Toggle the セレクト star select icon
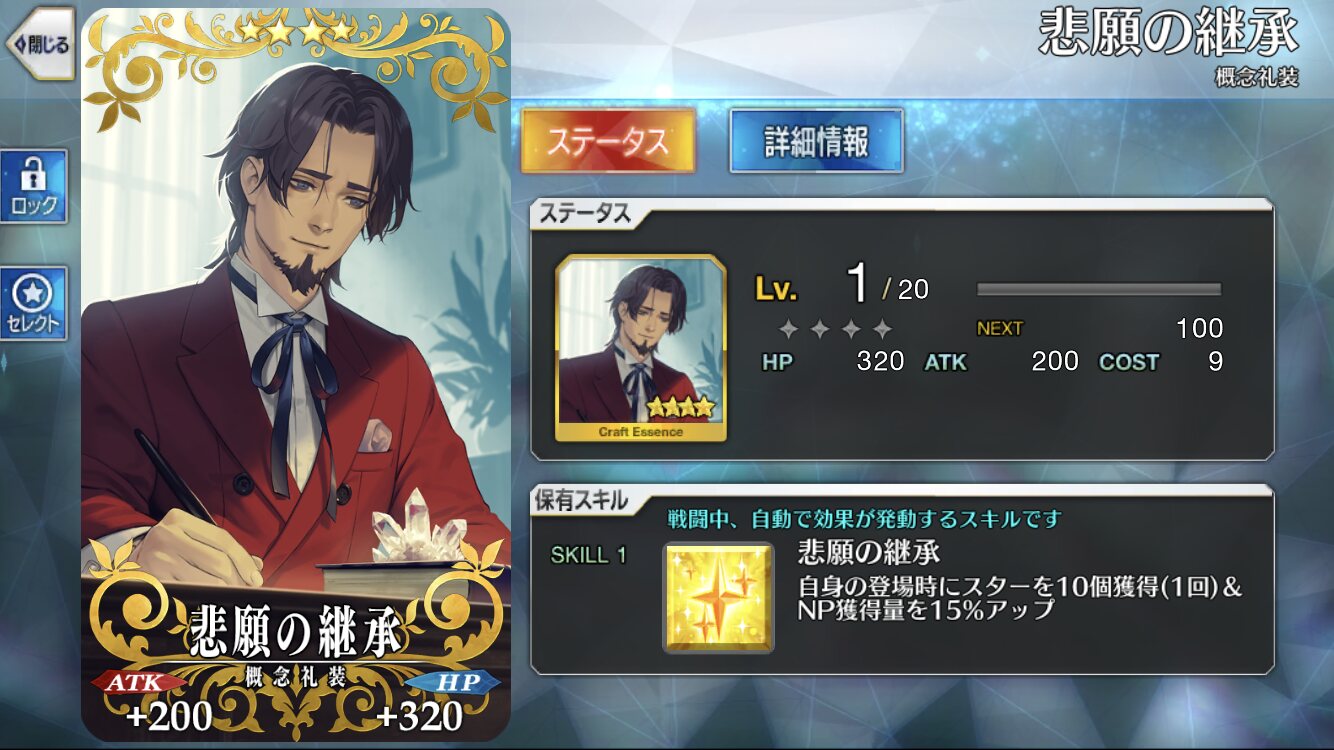This screenshot has width=1334, height=750. click(x=34, y=303)
